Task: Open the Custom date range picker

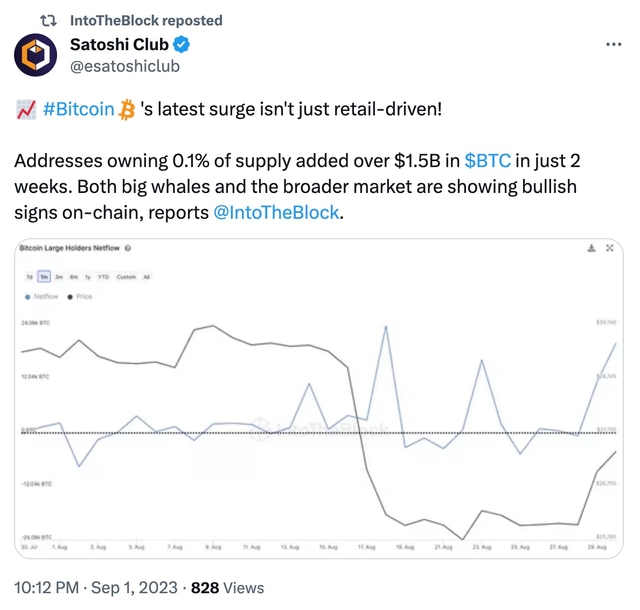Action: click(x=126, y=277)
